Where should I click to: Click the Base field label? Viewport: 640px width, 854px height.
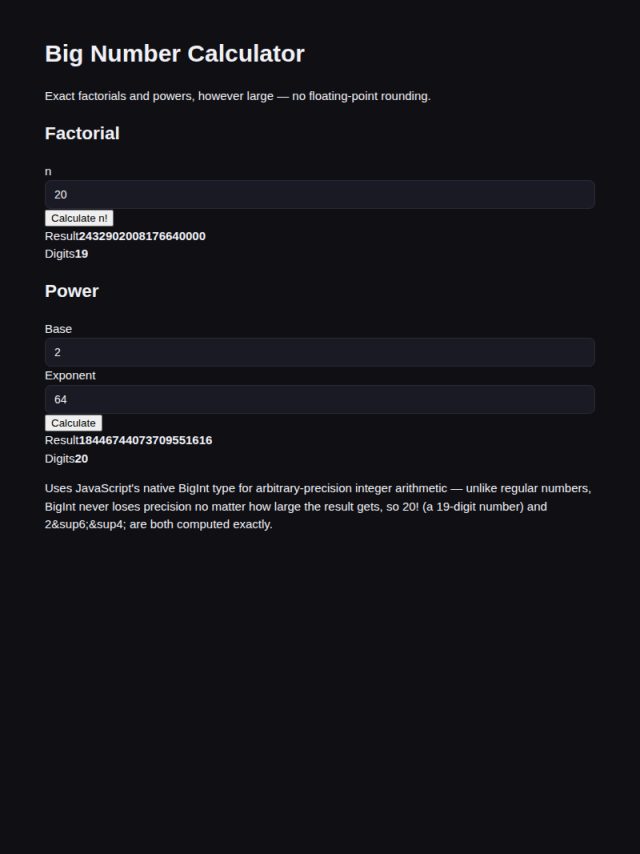click(58, 329)
